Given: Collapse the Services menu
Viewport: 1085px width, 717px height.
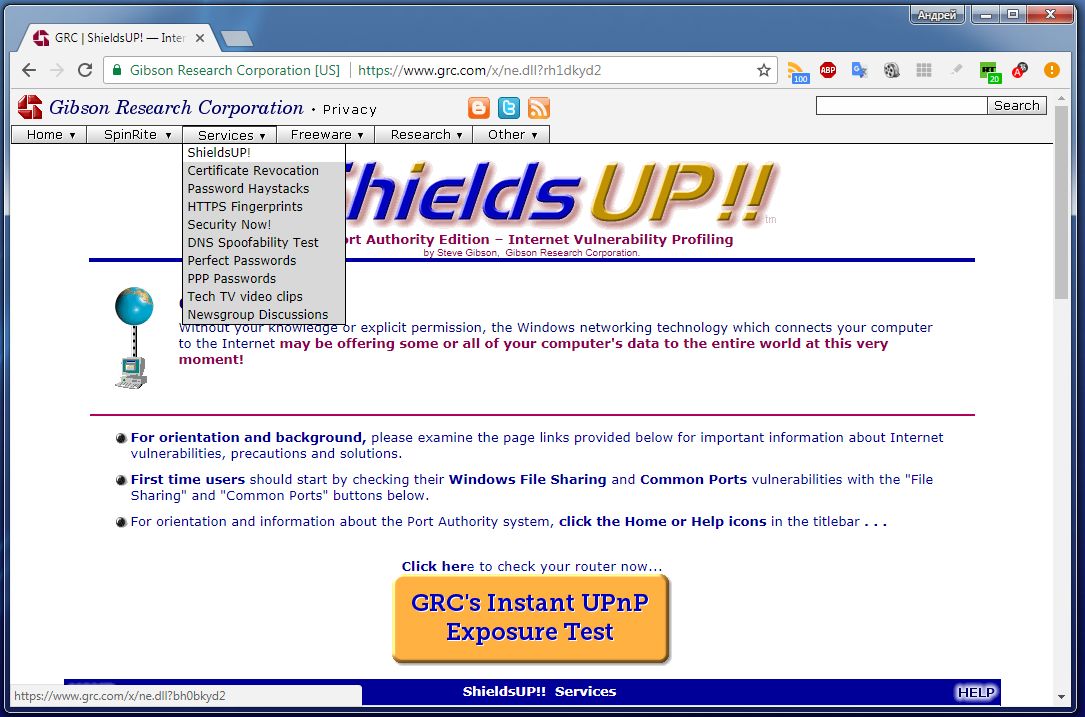Looking at the screenshot, I should click(x=230, y=134).
